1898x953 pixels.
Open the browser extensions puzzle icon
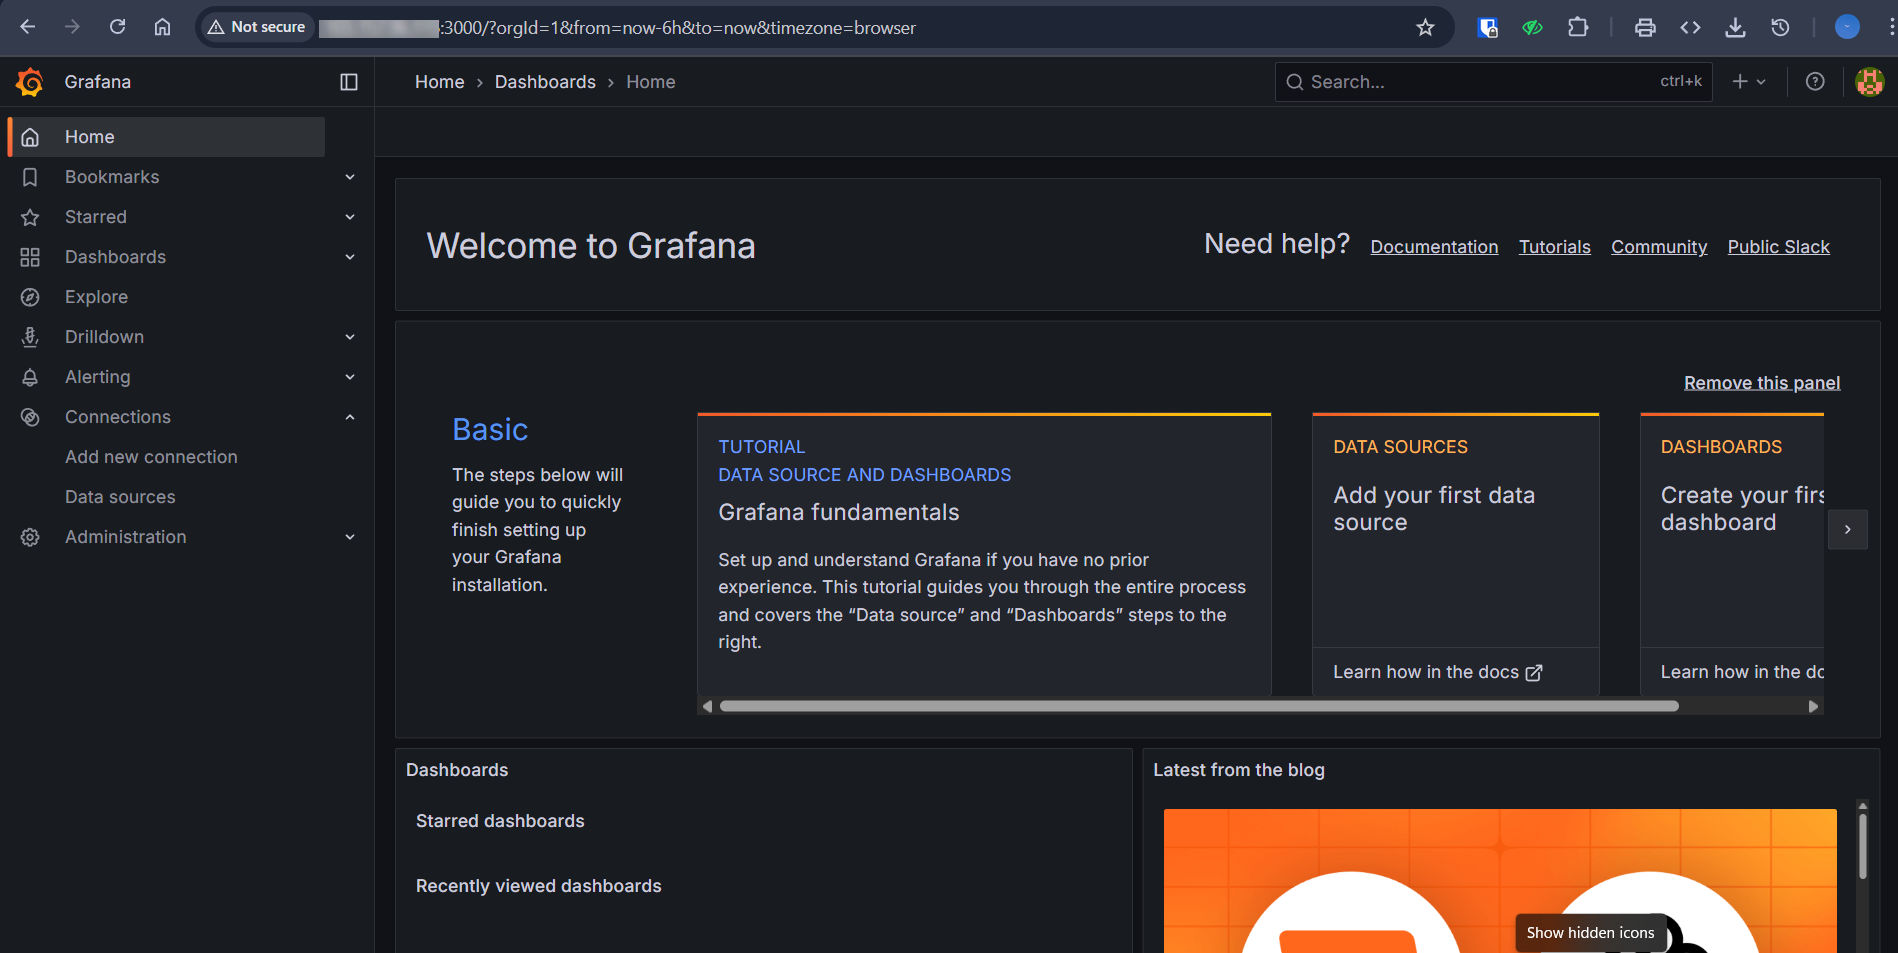(x=1577, y=27)
